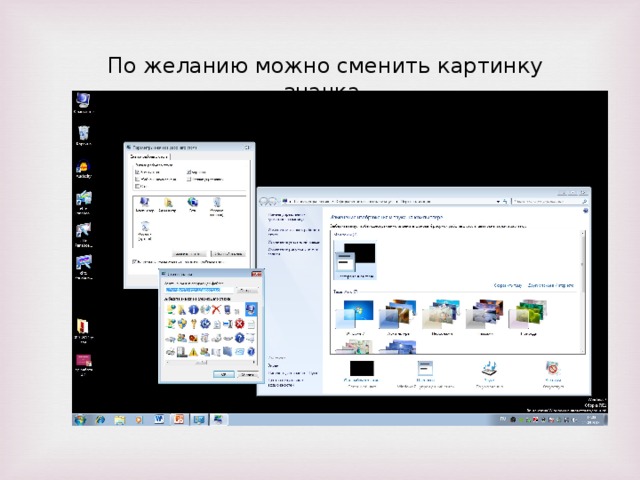The height and width of the screenshot is (480, 640).
Task: Select the blue info "i" icon in icon grid
Action: [x=193, y=309]
